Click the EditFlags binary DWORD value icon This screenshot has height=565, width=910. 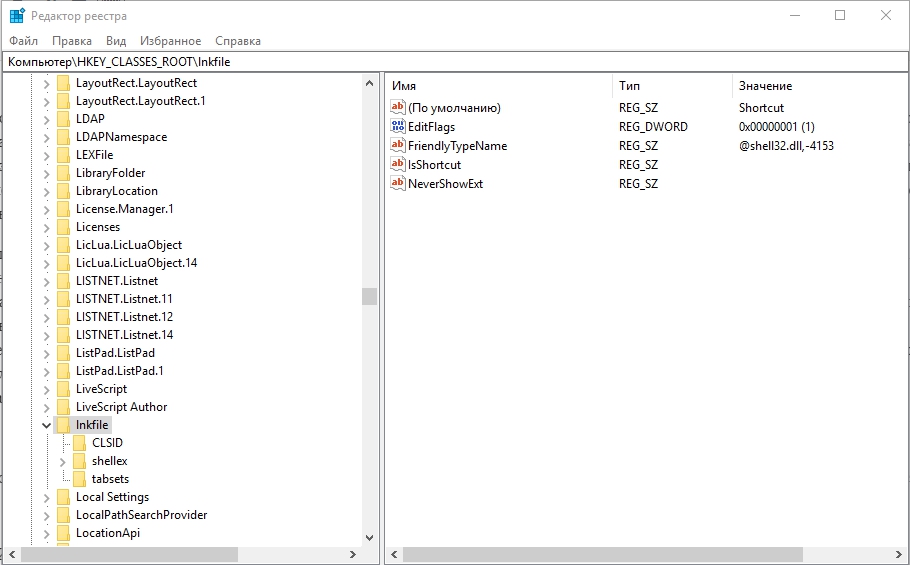398,127
